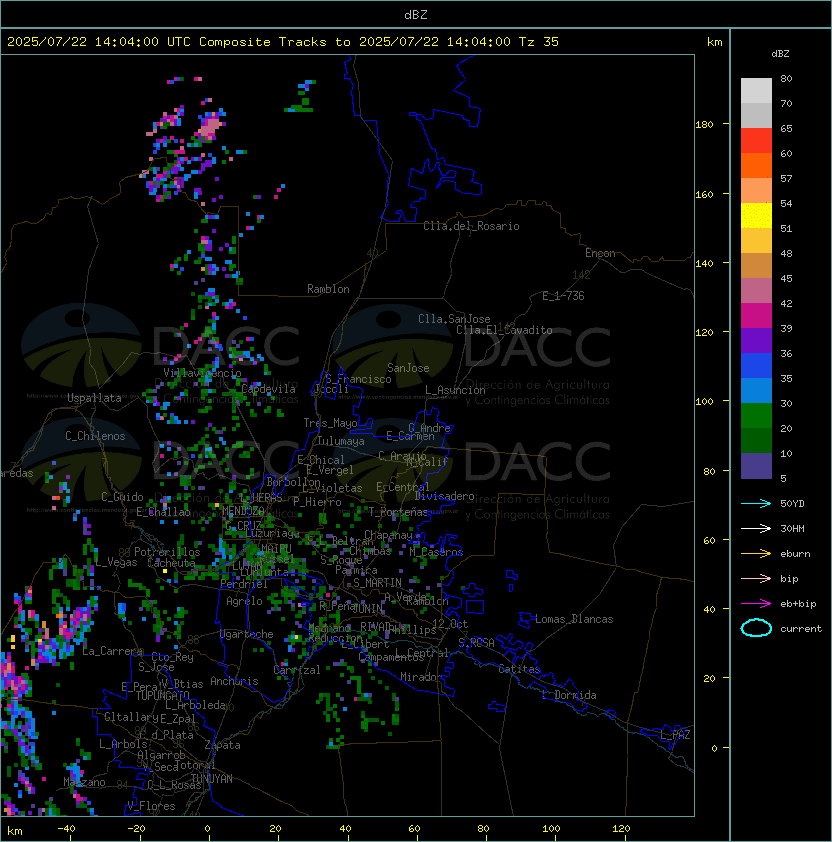Click the 'Ugarteche' map label
The width and height of the screenshot is (832, 842).
247,634
